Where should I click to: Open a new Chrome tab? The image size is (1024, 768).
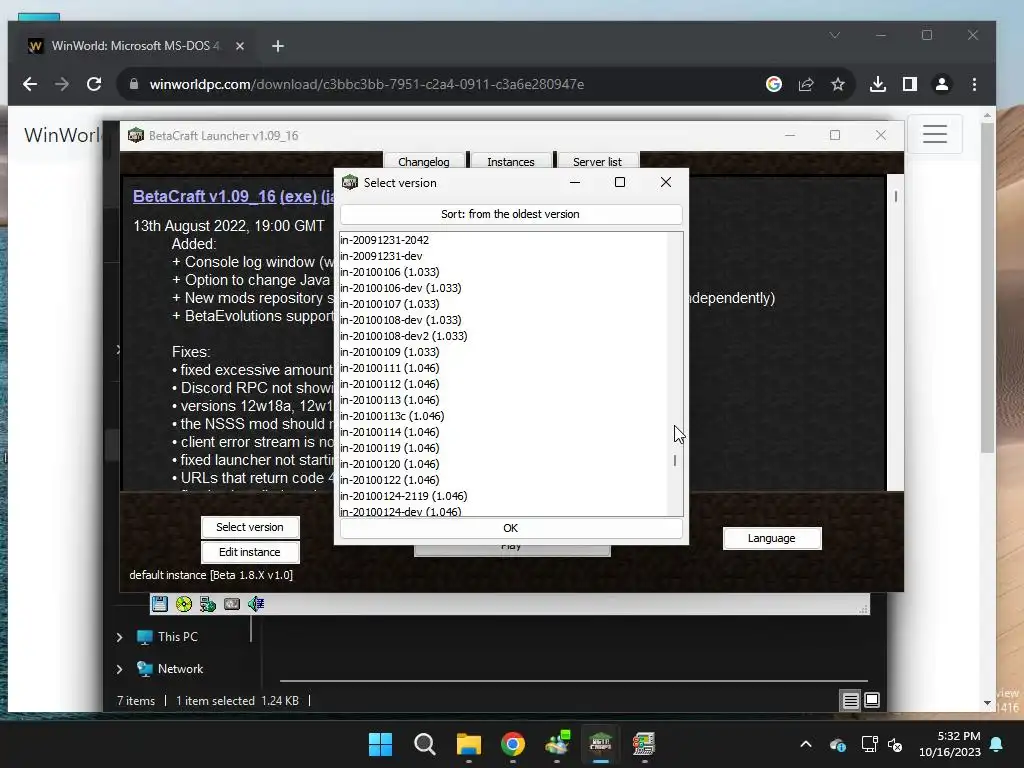coord(278,46)
